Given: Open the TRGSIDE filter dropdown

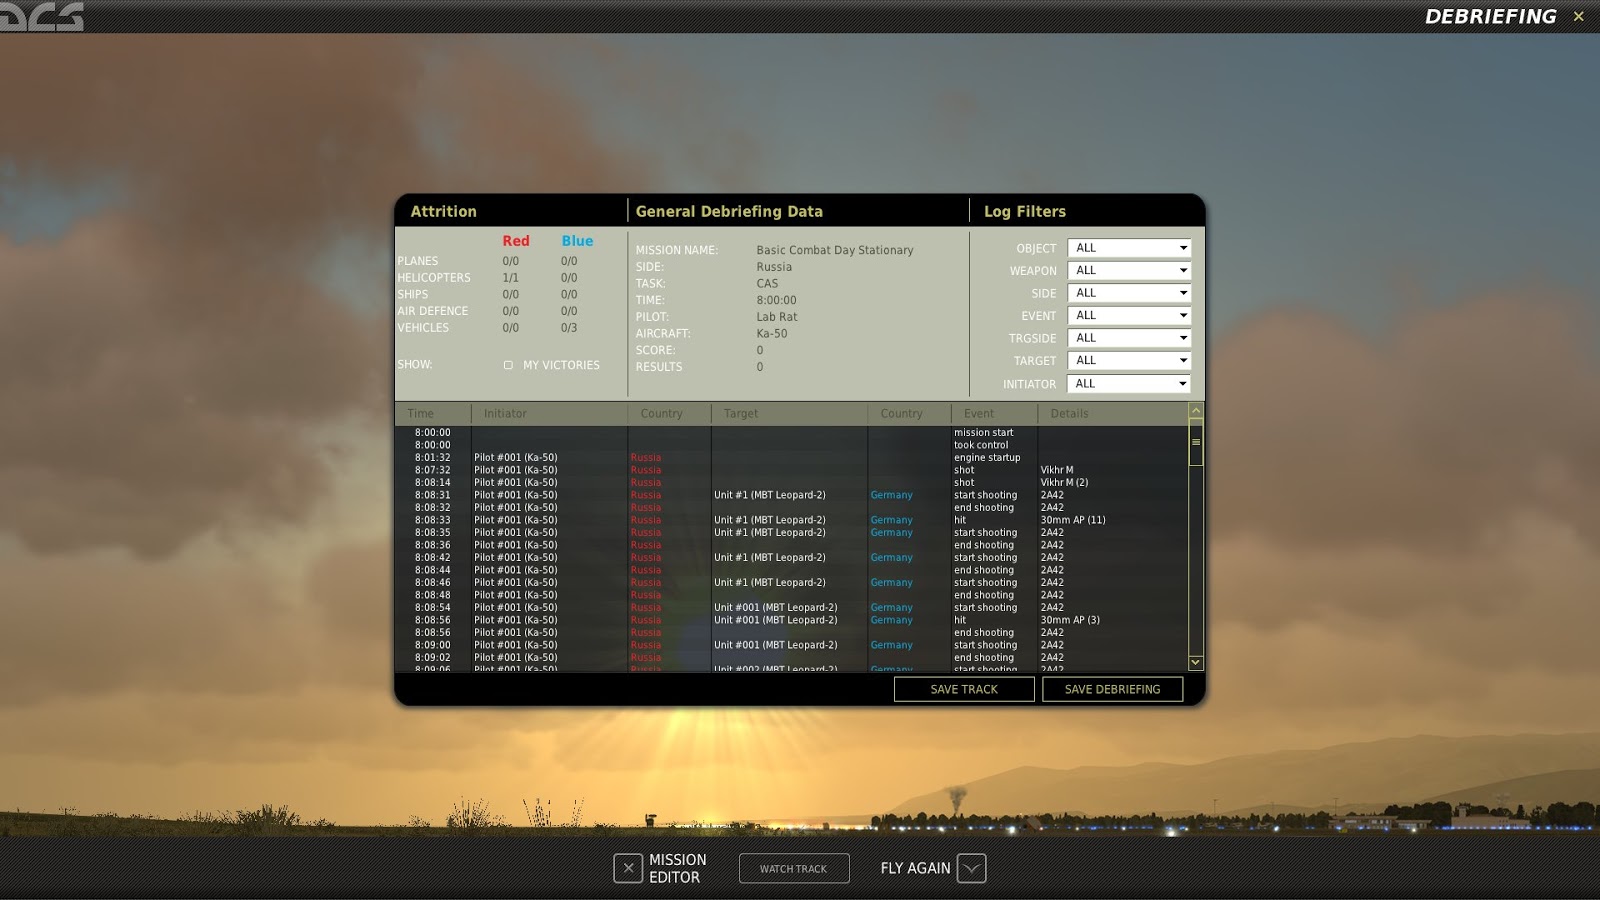Looking at the screenshot, I should click(x=1129, y=338).
